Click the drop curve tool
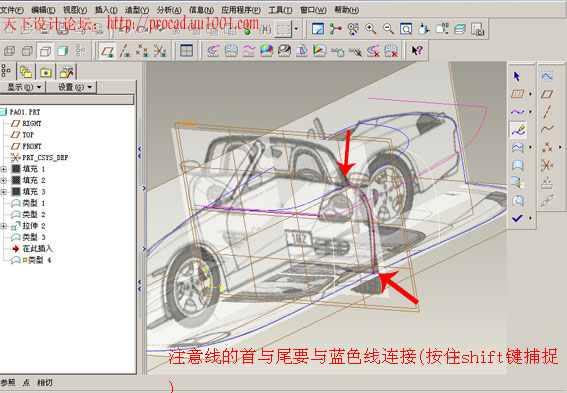The height and width of the screenshot is (393, 567). pos(517,148)
